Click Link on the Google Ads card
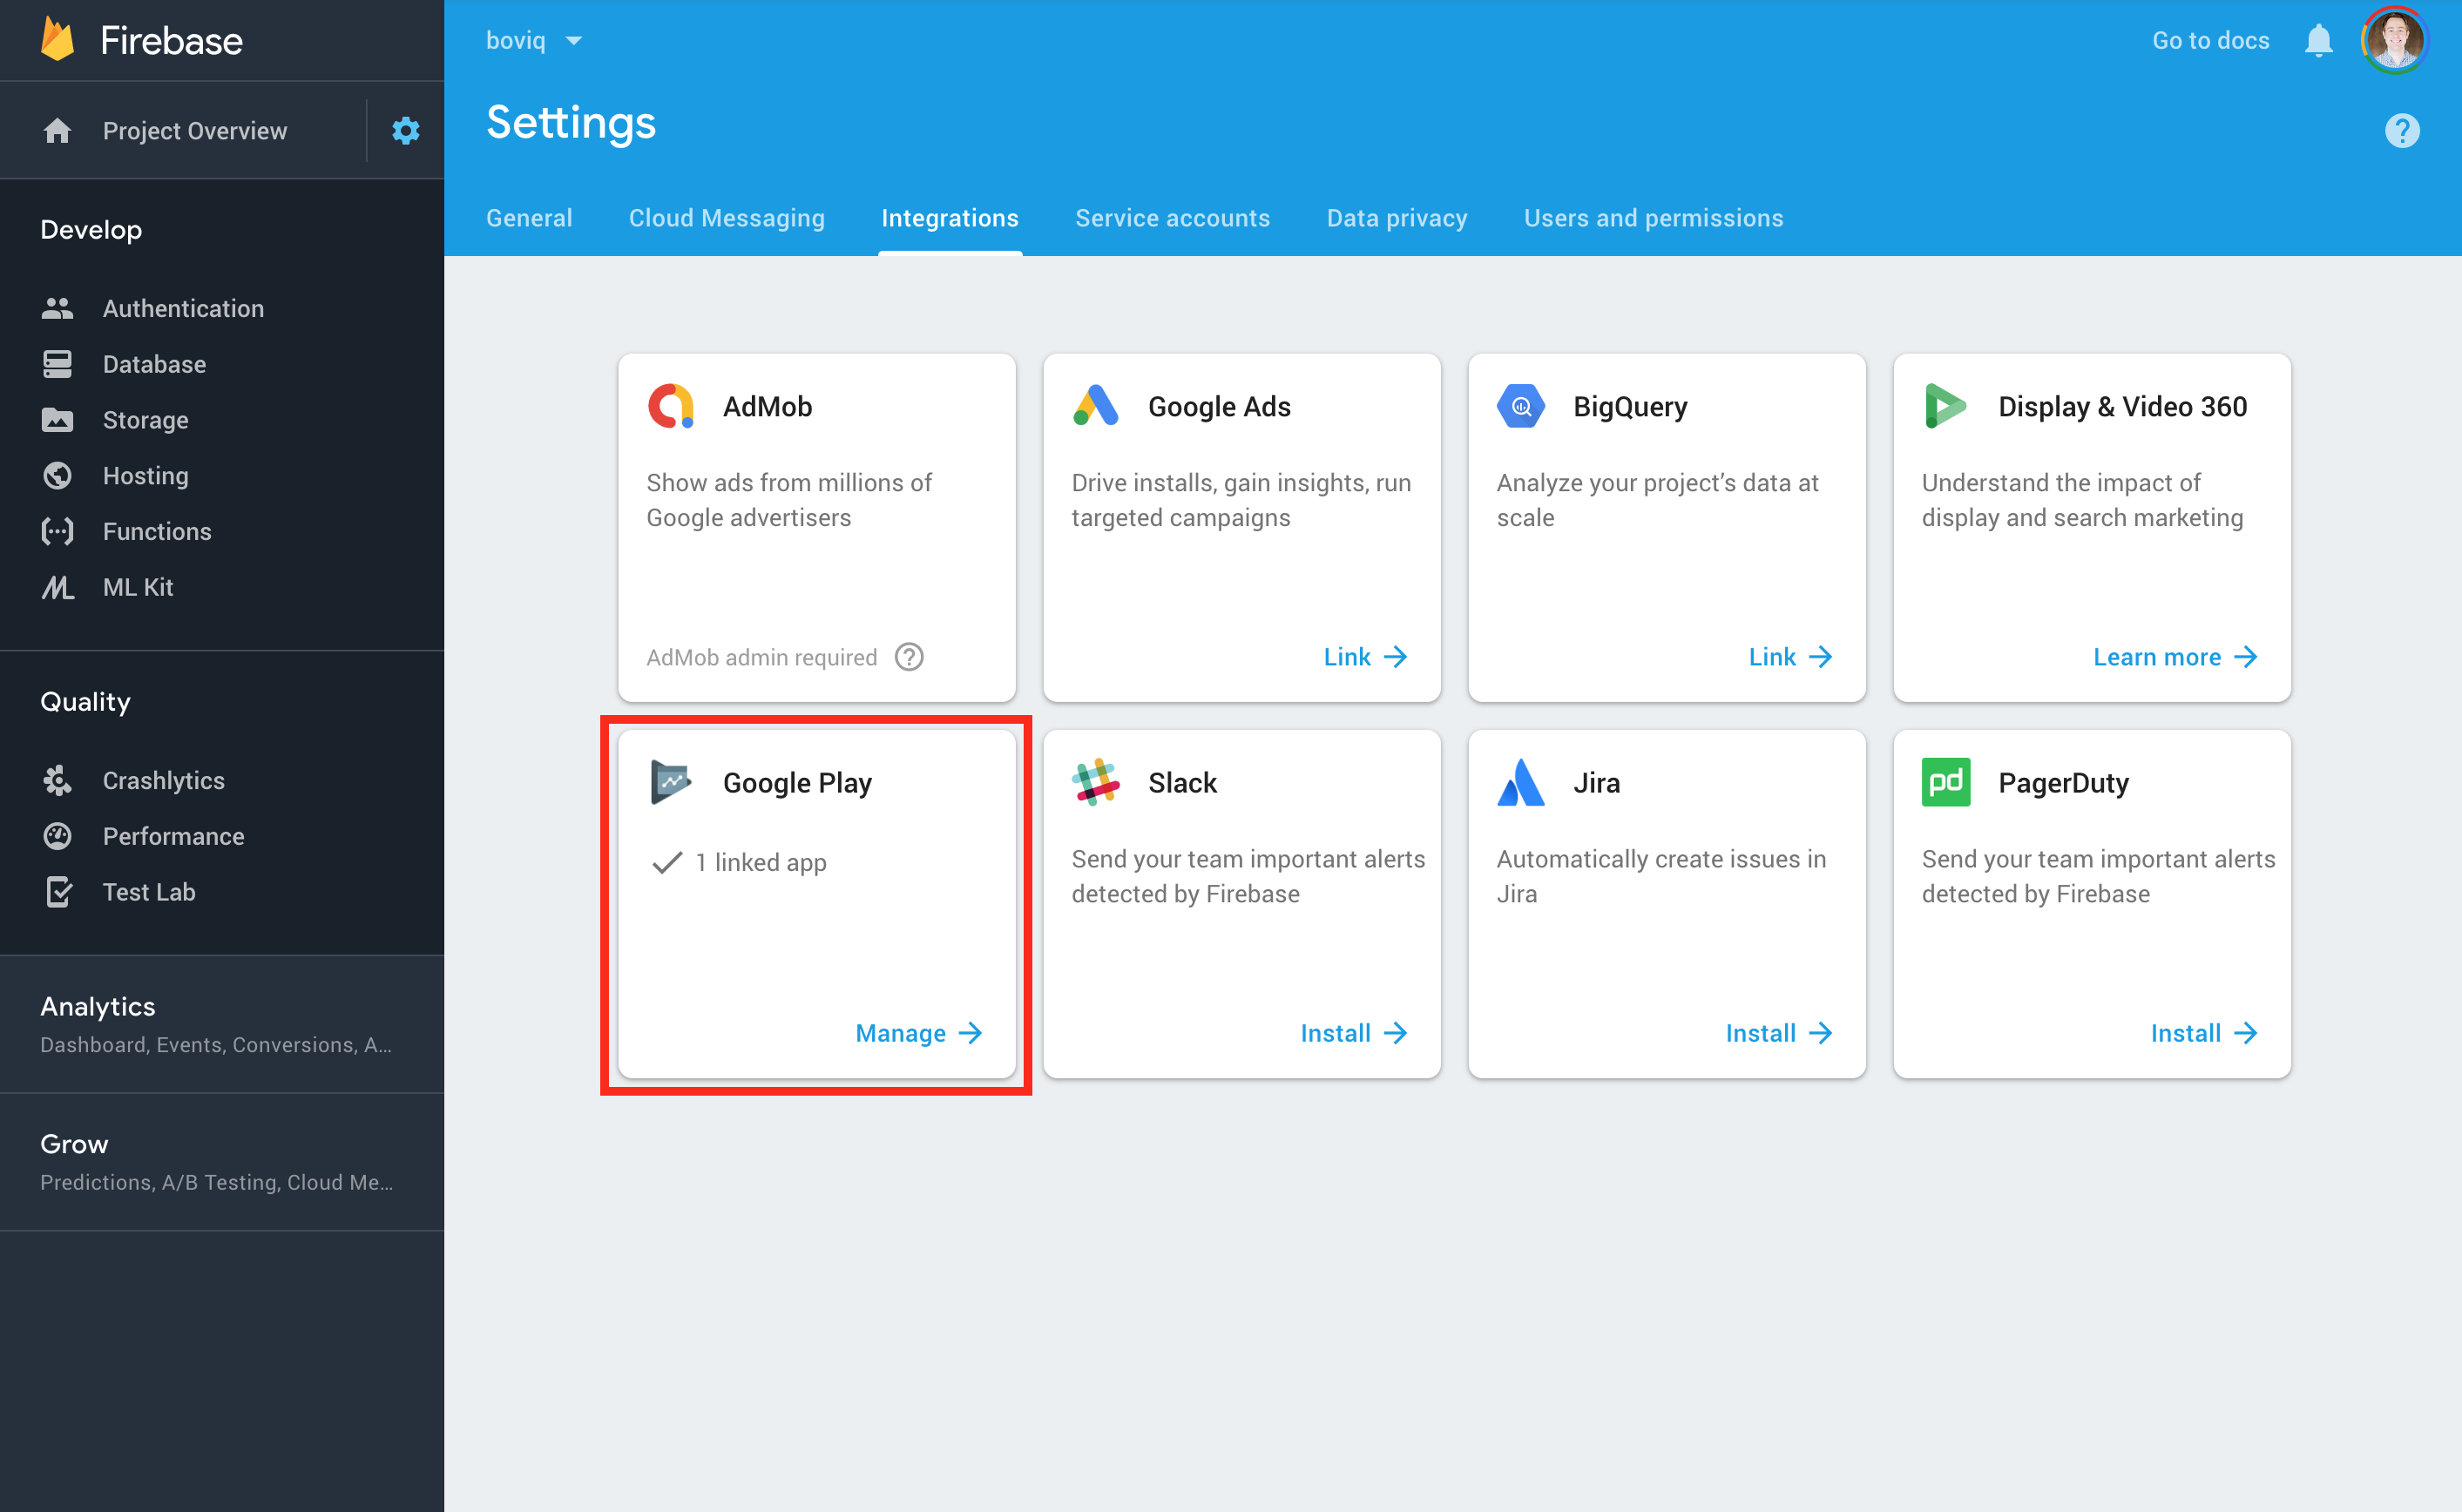 [x=1347, y=657]
